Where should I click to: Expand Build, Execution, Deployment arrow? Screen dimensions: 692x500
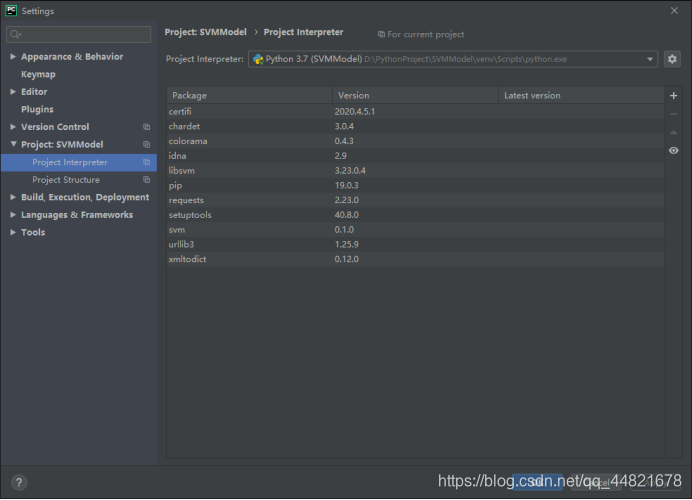13,197
